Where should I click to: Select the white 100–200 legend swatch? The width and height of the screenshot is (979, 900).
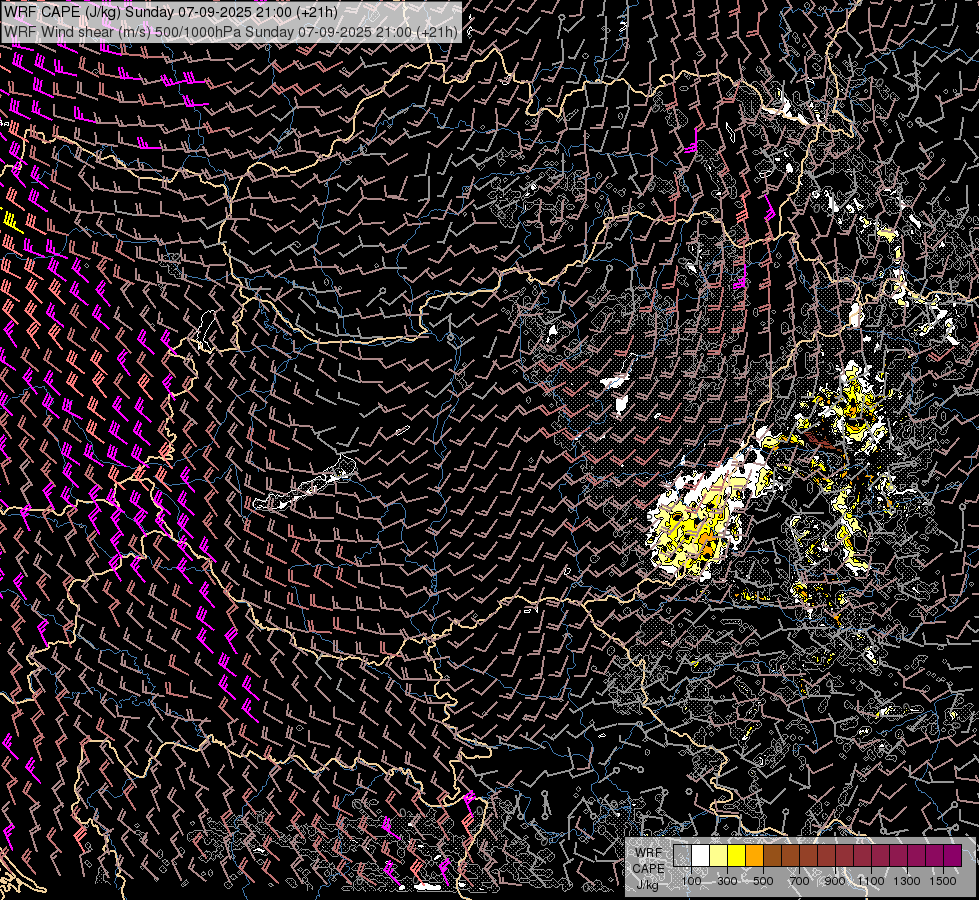pyautogui.click(x=701, y=856)
